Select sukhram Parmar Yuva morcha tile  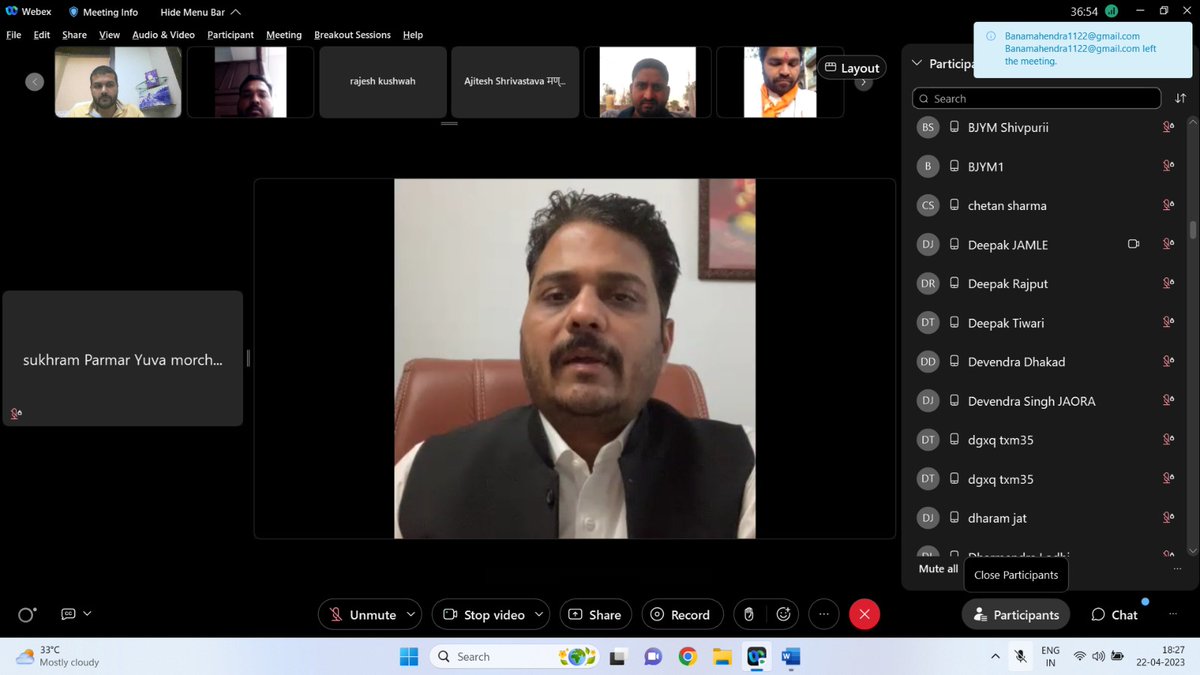point(123,359)
